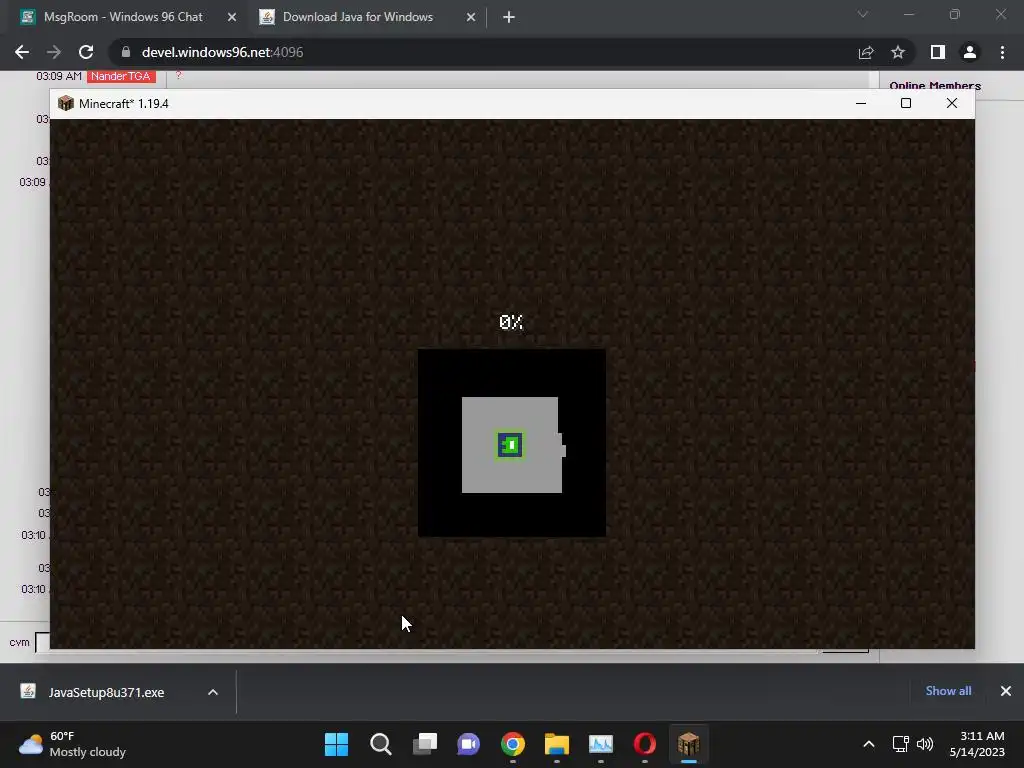Viewport: 1024px width, 768px height.
Task: Expand options for JavaSetup8u371.exe download
Action: click(213, 692)
